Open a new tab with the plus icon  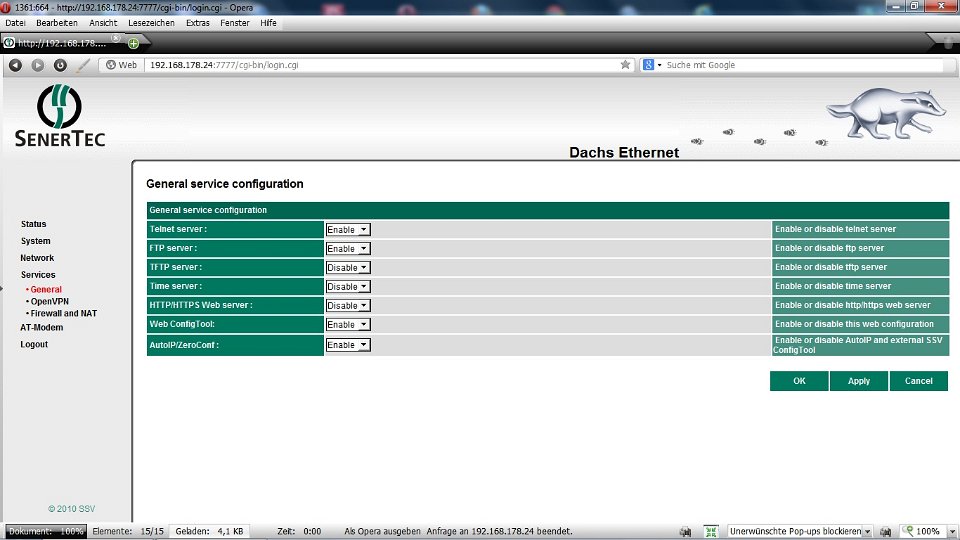(x=133, y=43)
